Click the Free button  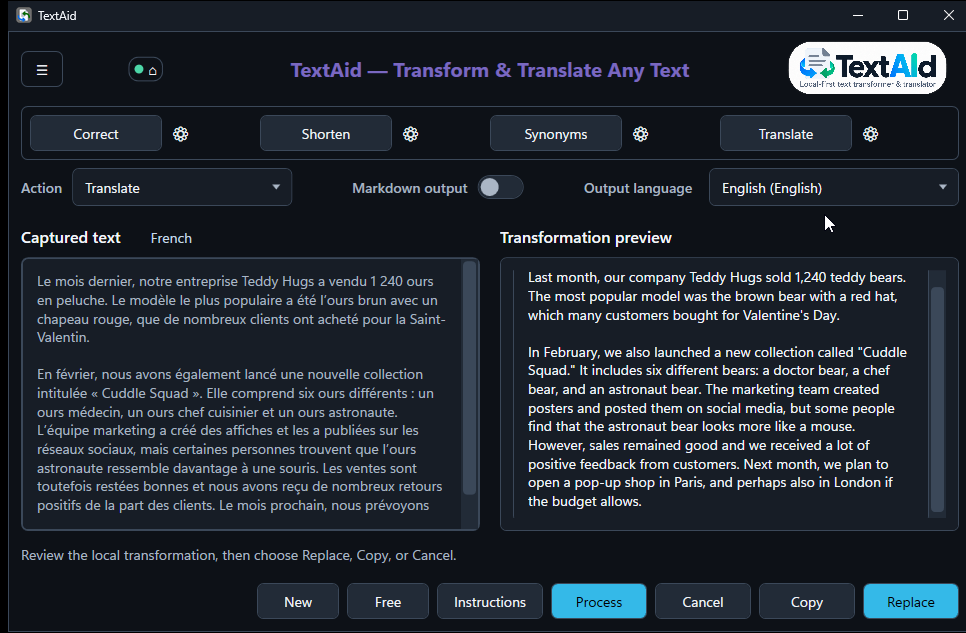(388, 602)
